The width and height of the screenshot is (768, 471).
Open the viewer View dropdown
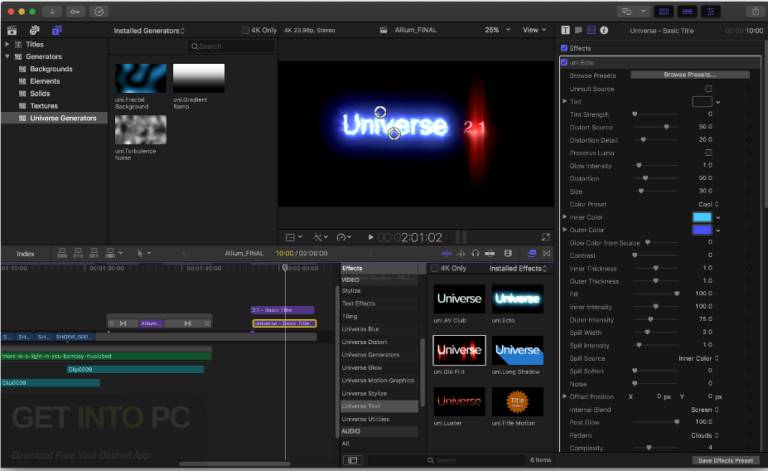534,30
